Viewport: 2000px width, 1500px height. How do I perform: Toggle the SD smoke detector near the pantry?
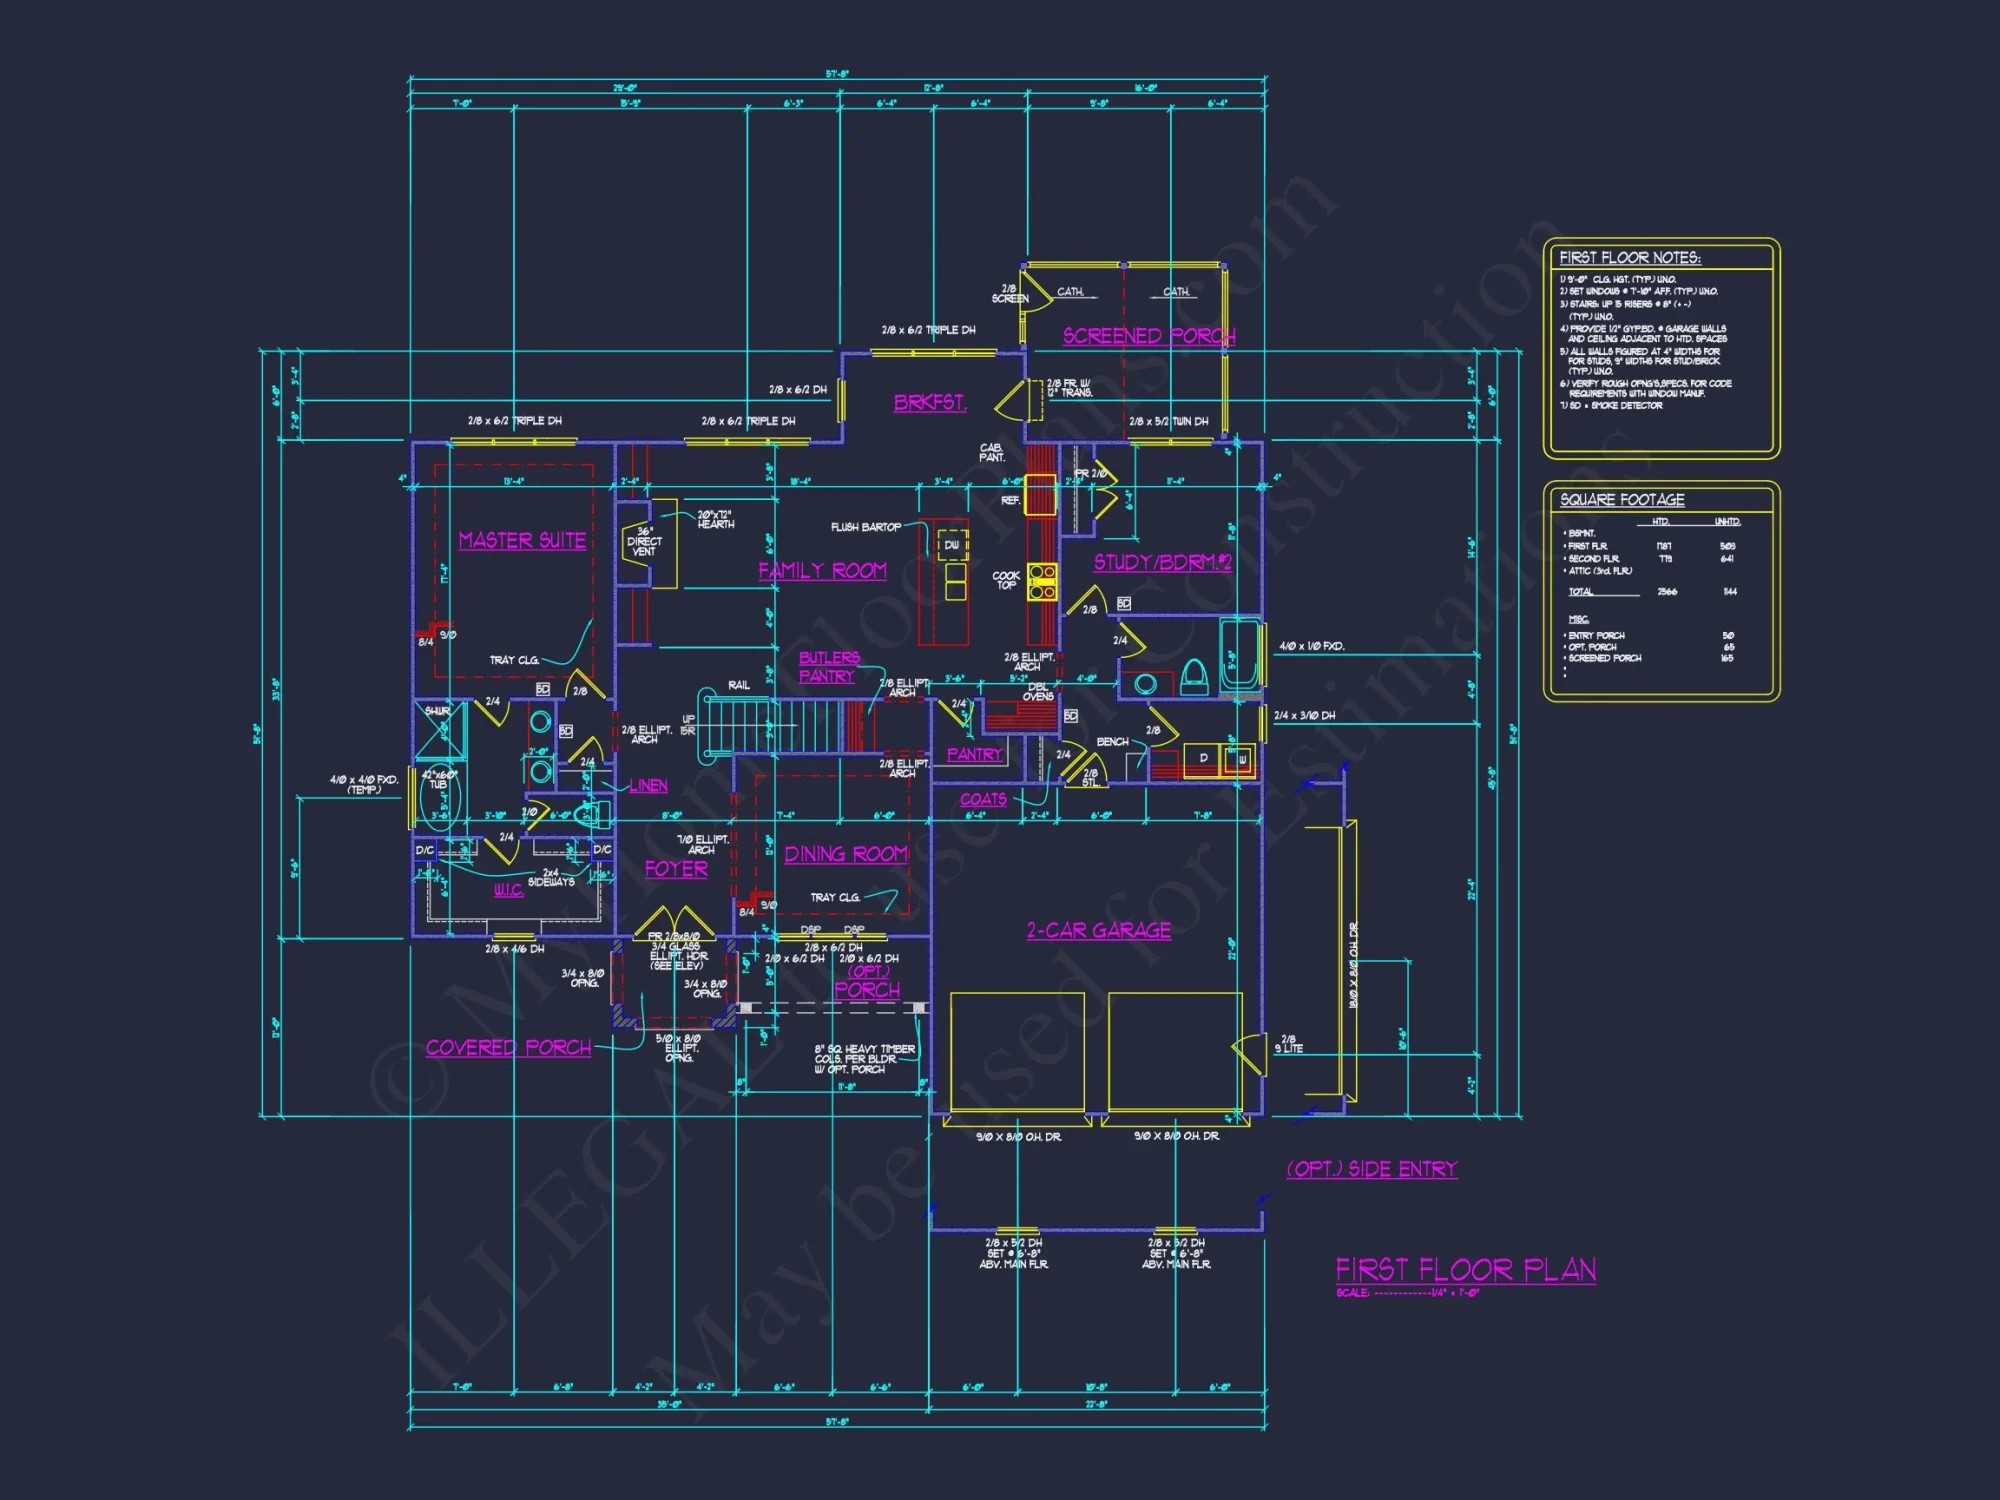click(1070, 716)
